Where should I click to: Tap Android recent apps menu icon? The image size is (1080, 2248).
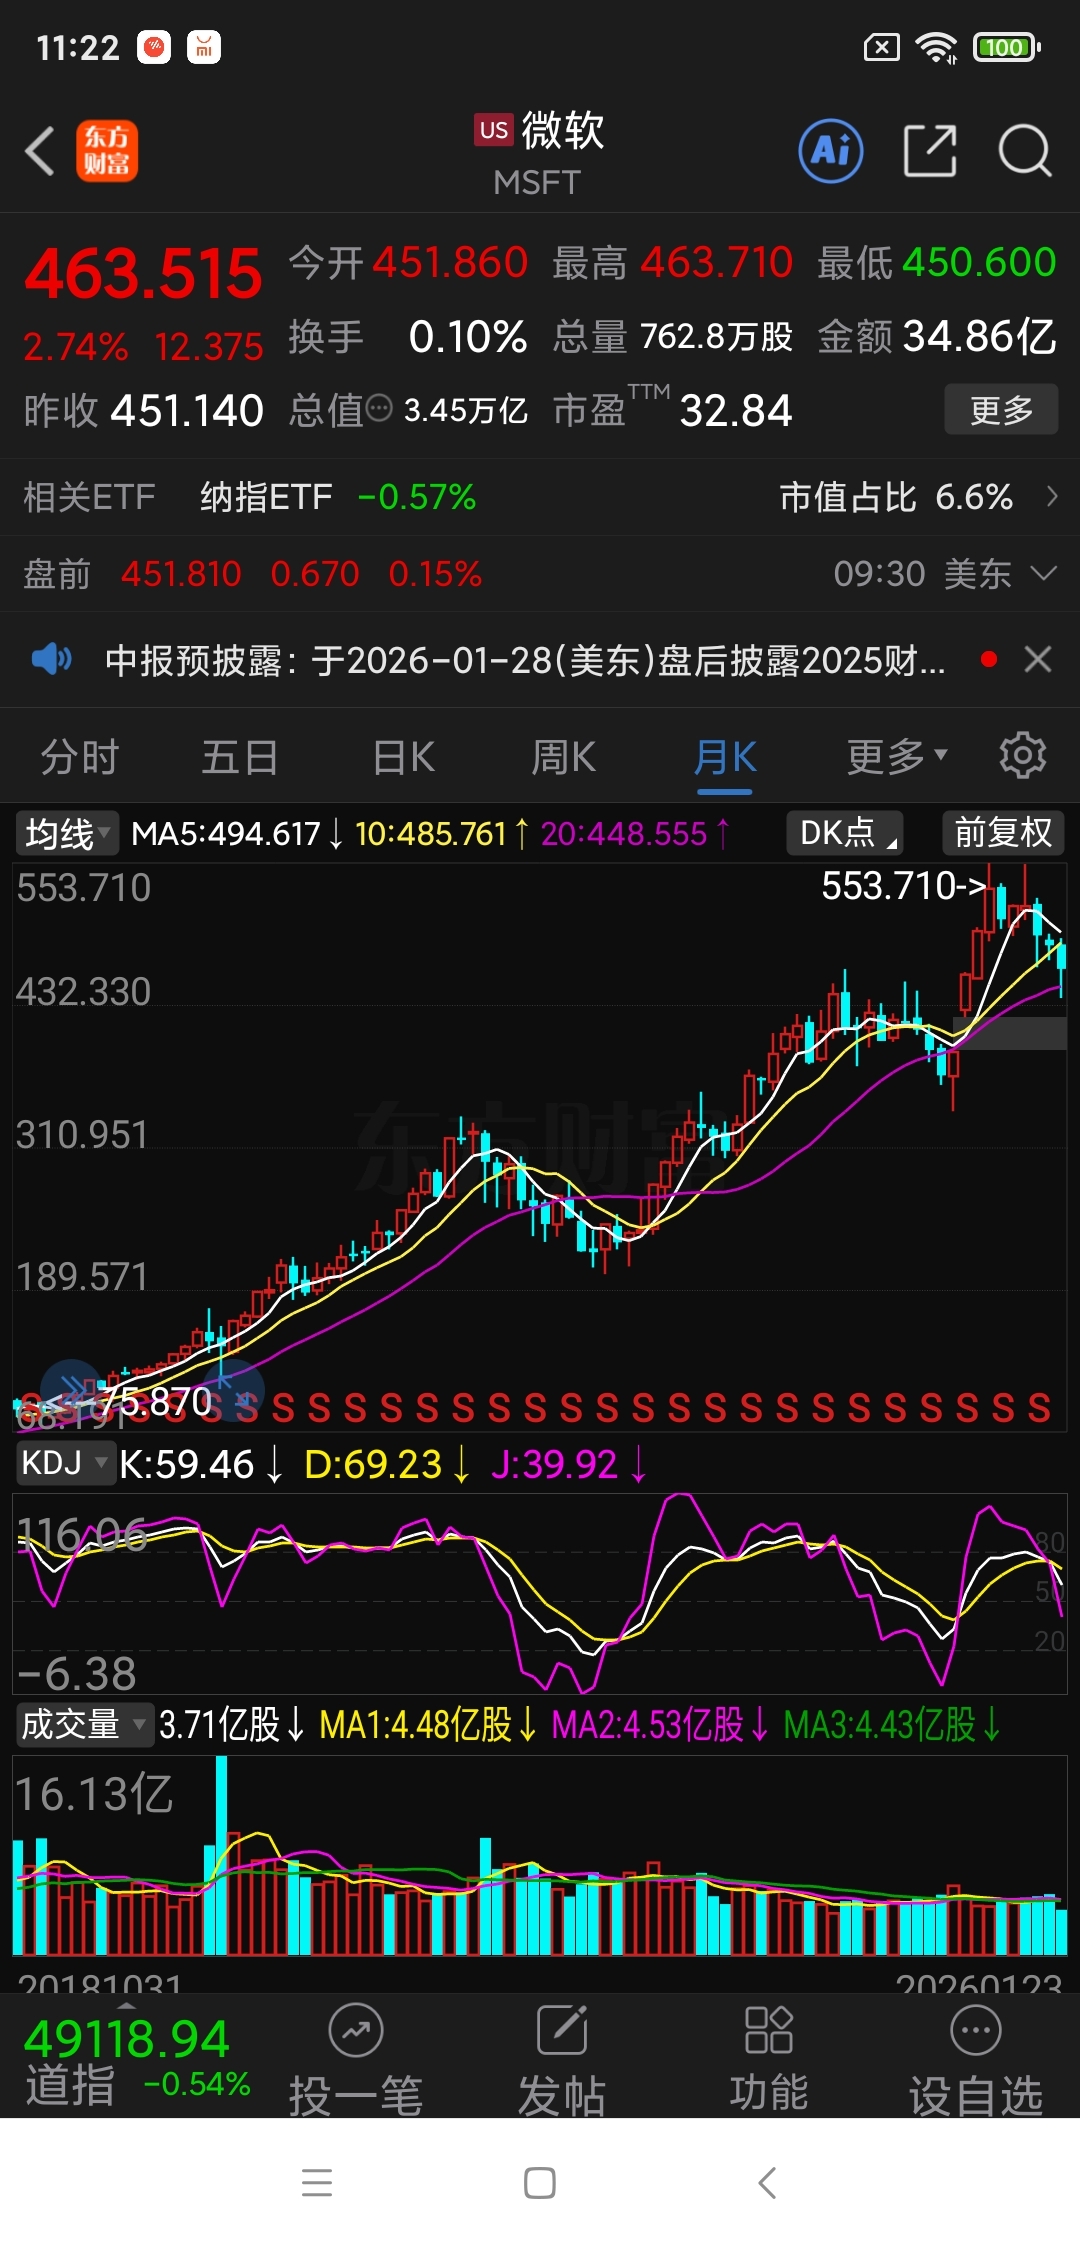(317, 2183)
